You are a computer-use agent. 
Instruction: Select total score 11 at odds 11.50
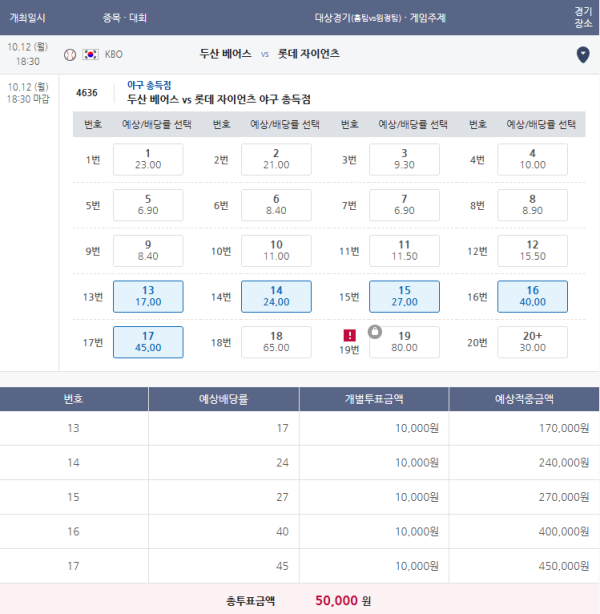(x=404, y=251)
